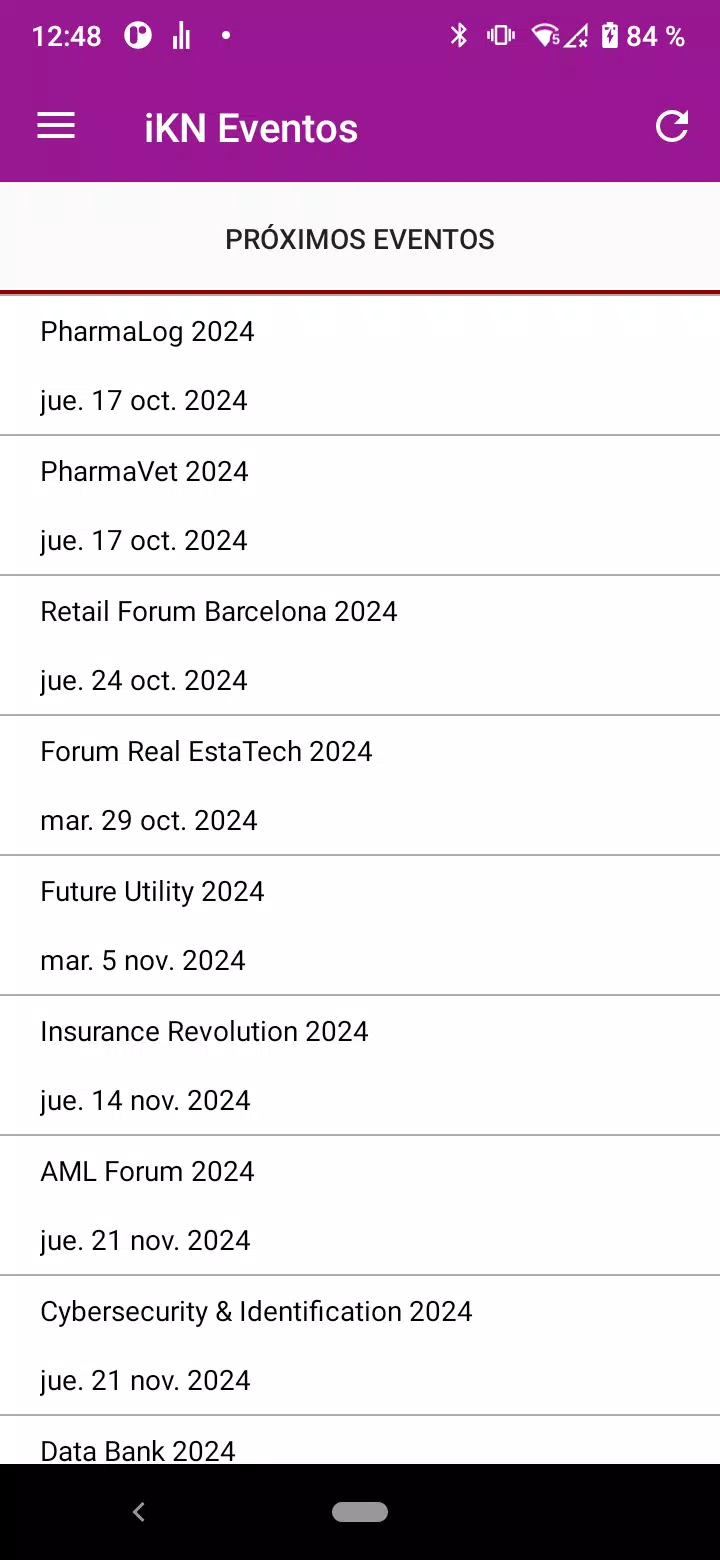Tap the Bluetooth status bar icon
The width and height of the screenshot is (720, 1560).
point(459,37)
